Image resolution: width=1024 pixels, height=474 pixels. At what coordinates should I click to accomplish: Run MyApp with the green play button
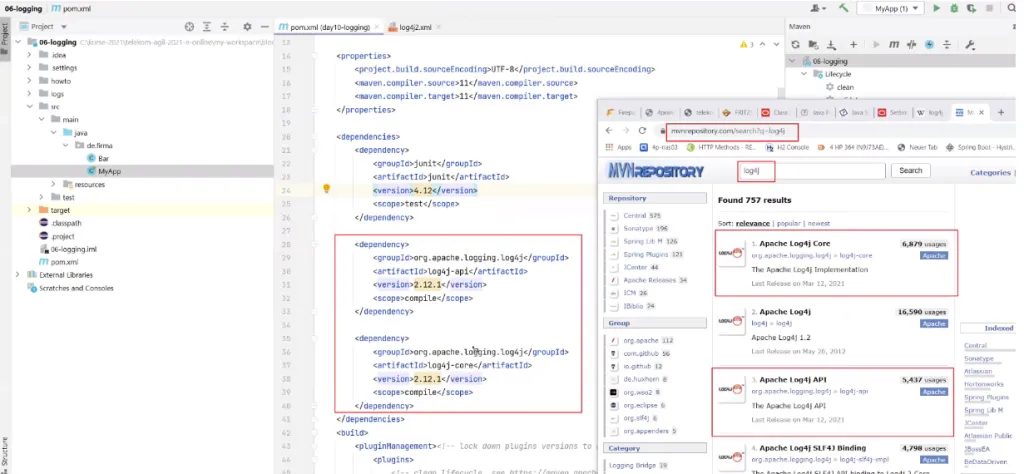pyautogui.click(x=936, y=8)
